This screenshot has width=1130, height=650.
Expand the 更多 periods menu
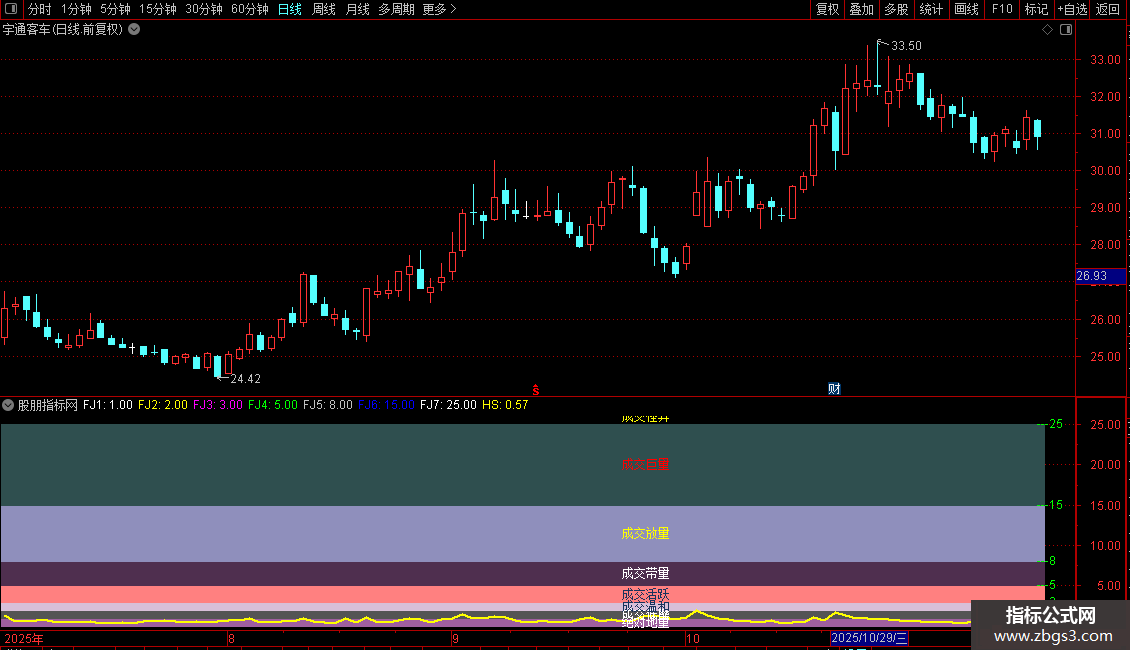pyautogui.click(x=439, y=9)
